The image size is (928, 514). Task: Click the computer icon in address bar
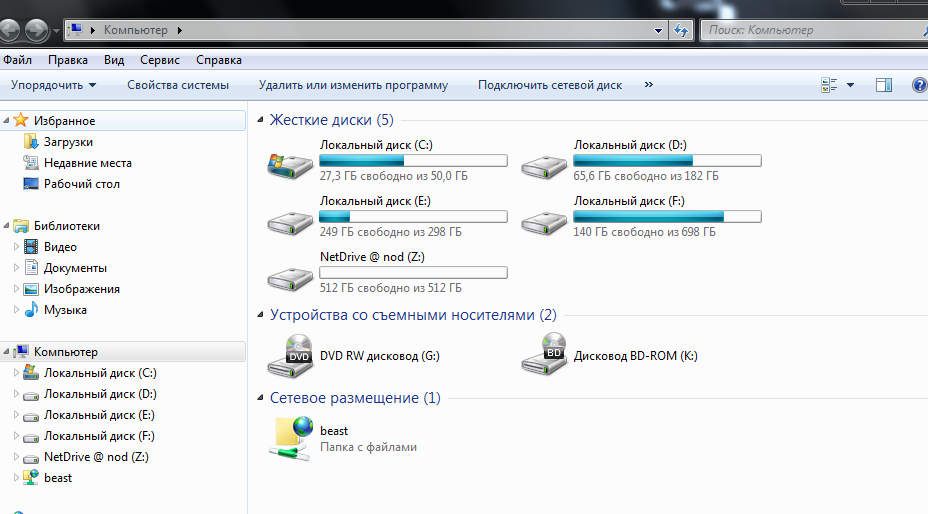pyautogui.click(x=75, y=30)
